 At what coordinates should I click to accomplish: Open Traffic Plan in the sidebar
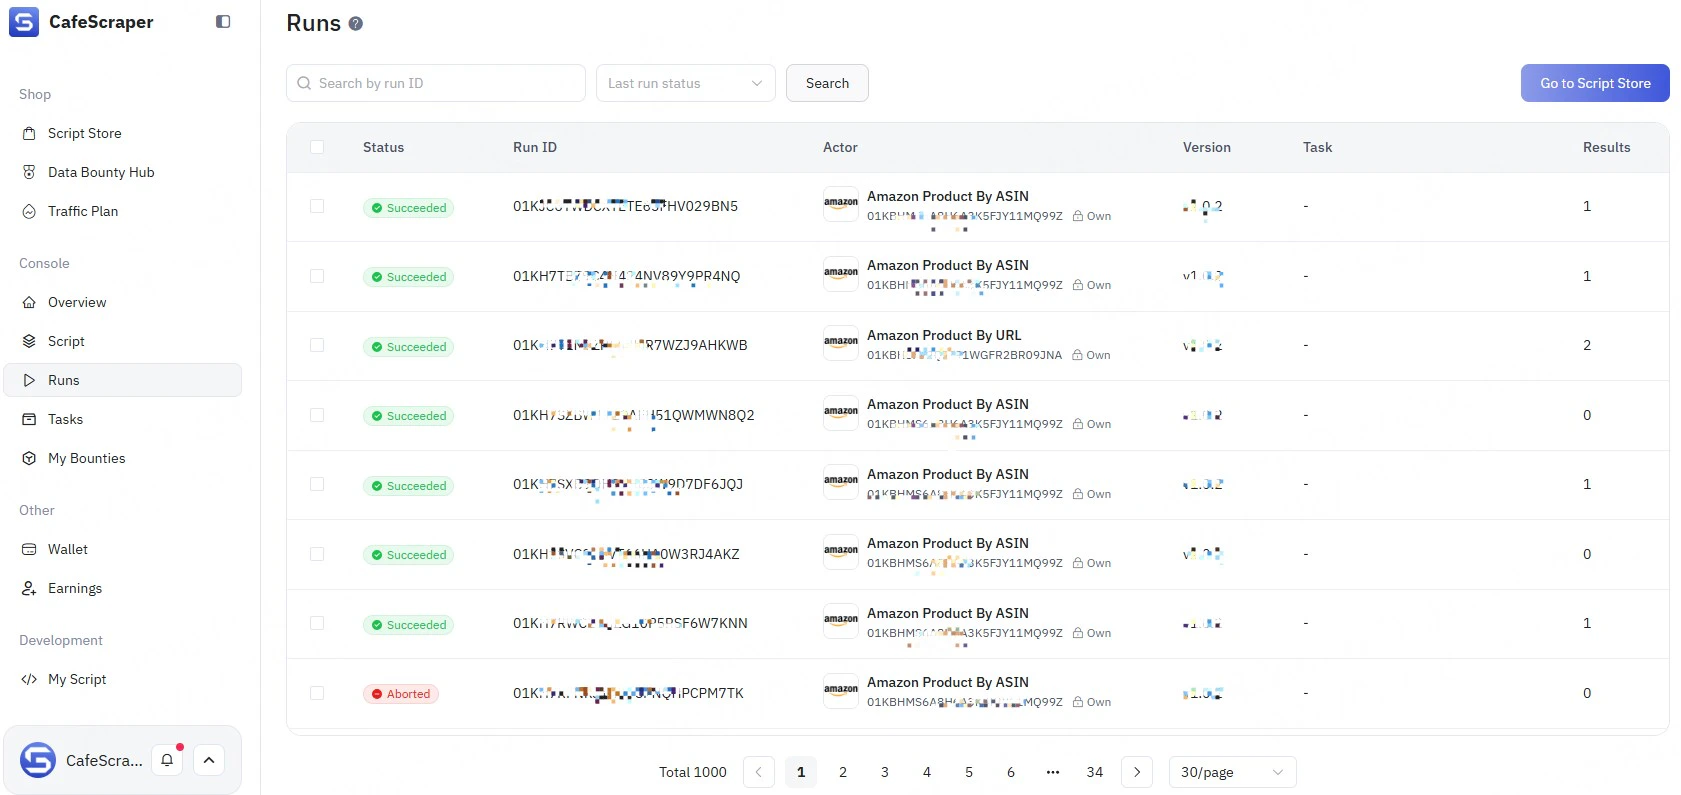pos(123,211)
